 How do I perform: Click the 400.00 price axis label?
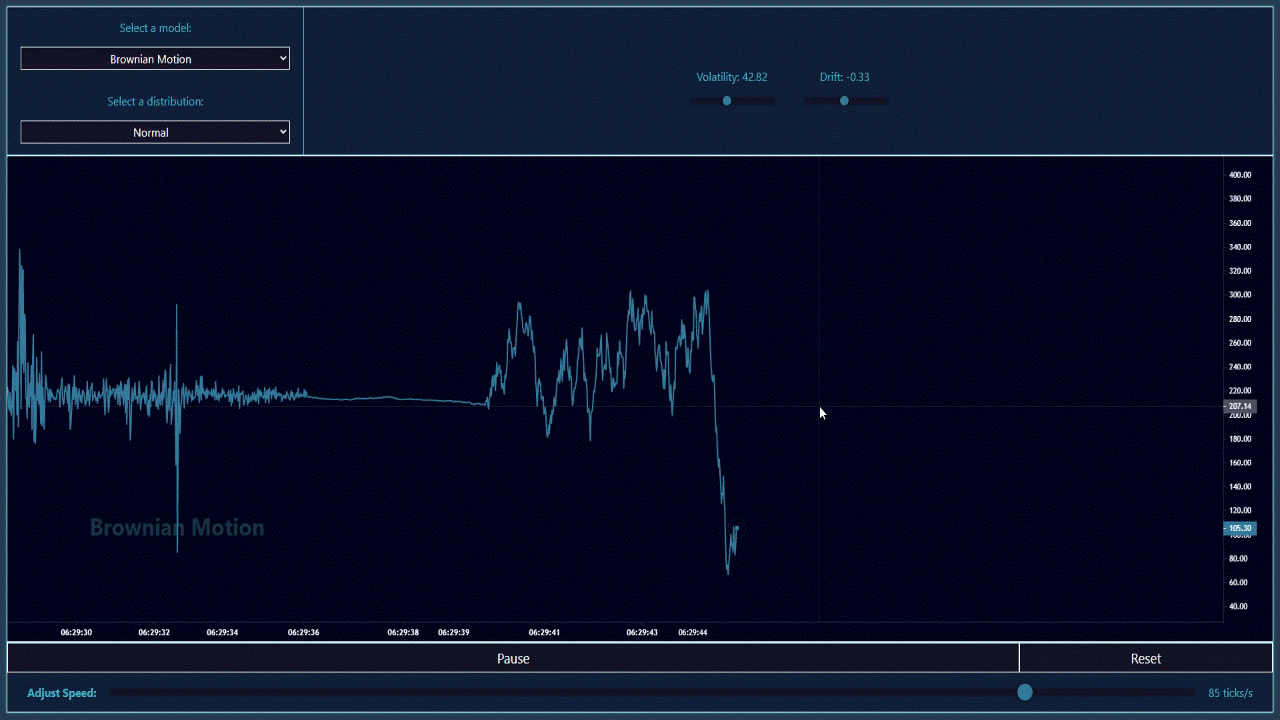pyautogui.click(x=1240, y=175)
